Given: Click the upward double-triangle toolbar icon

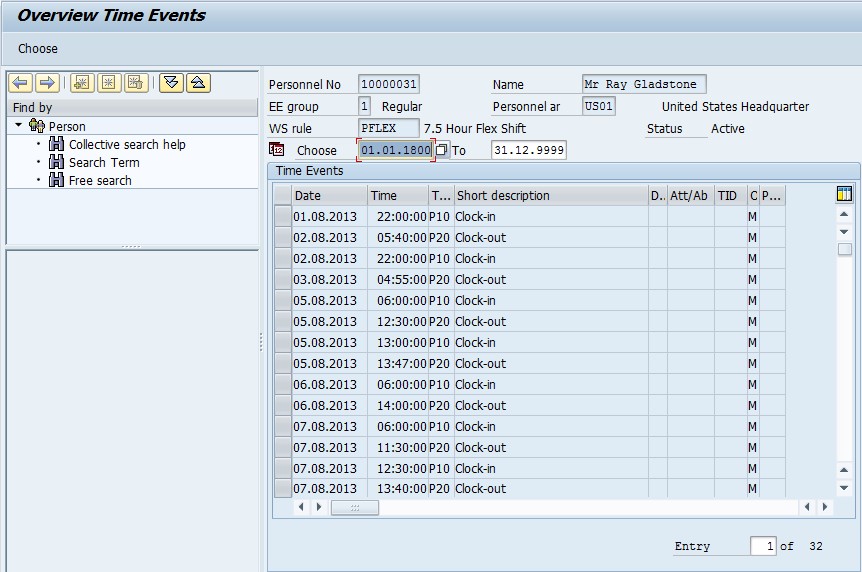Looking at the screenshot, I should 197,83.
